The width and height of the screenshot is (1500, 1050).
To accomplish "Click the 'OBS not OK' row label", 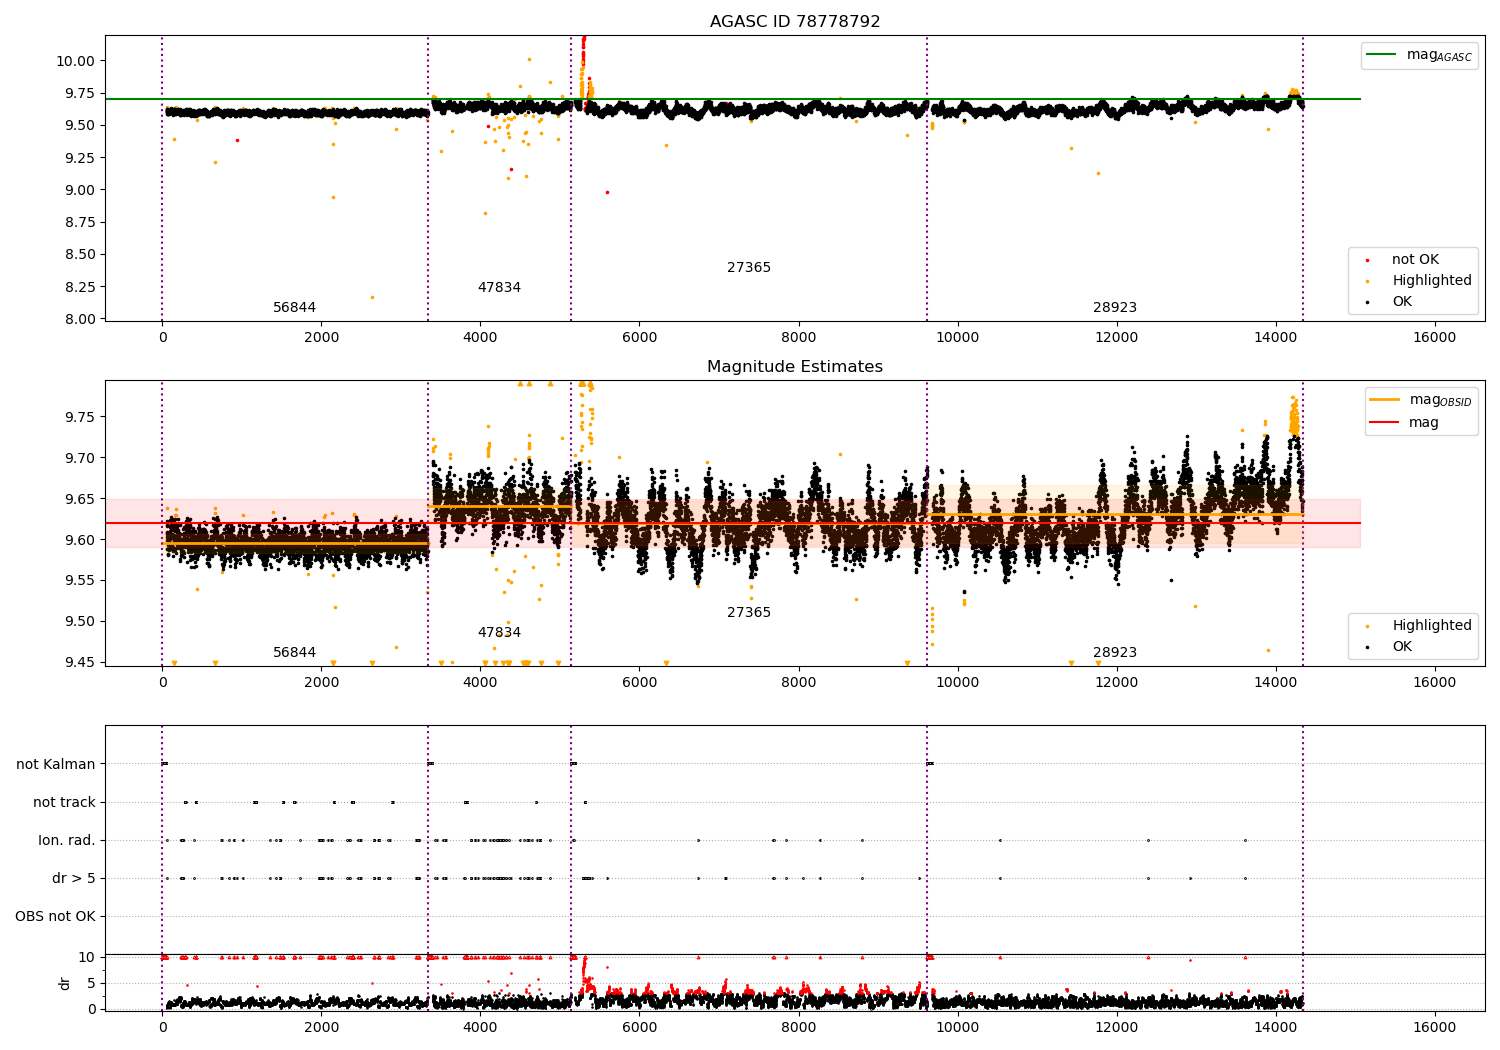I will point(55,916).
